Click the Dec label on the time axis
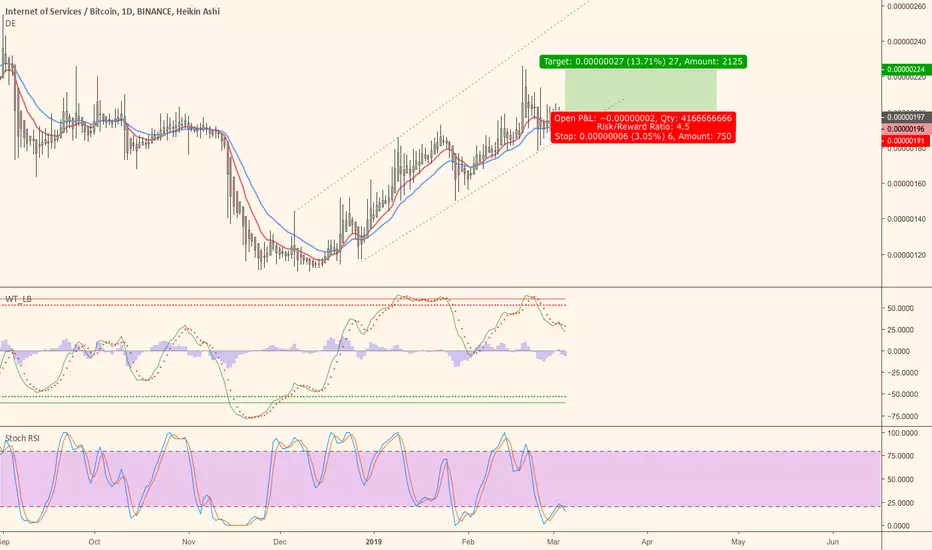Screen dimensions: 932x550 [280, 542]
